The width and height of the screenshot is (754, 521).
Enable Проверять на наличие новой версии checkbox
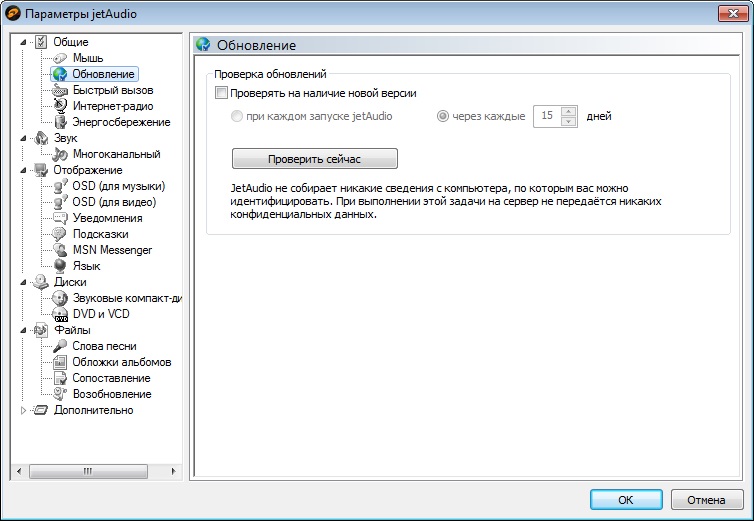click(221, 93)
